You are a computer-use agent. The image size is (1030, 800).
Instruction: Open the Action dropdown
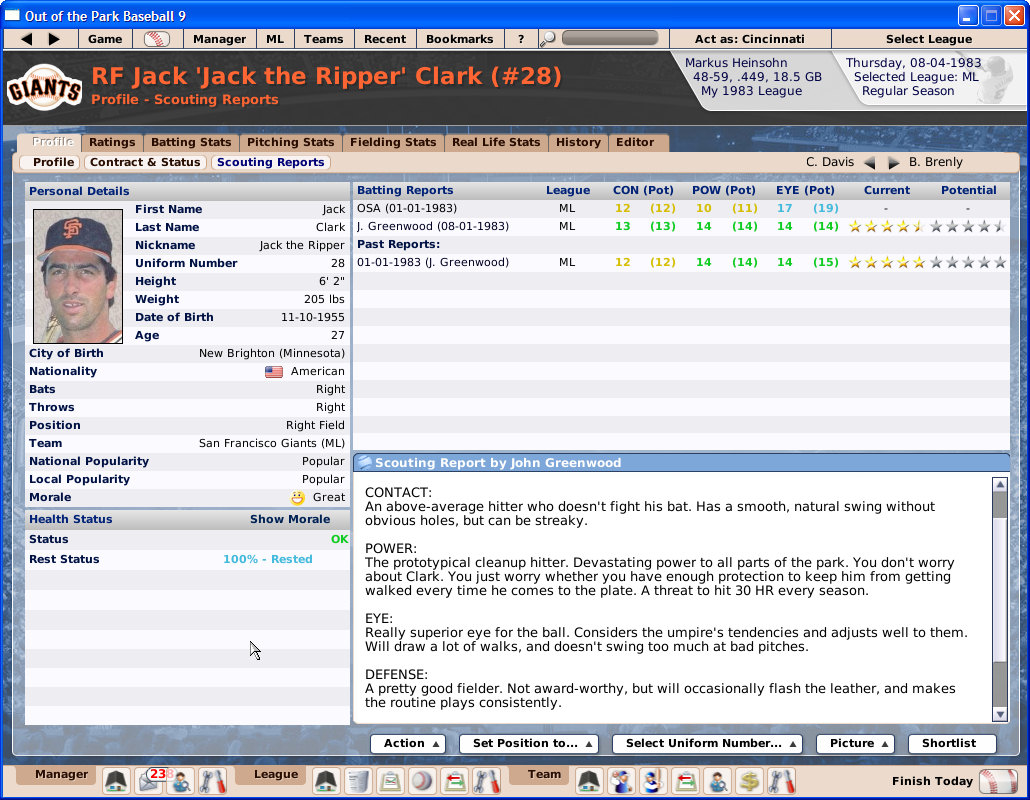tap(408, 743)
